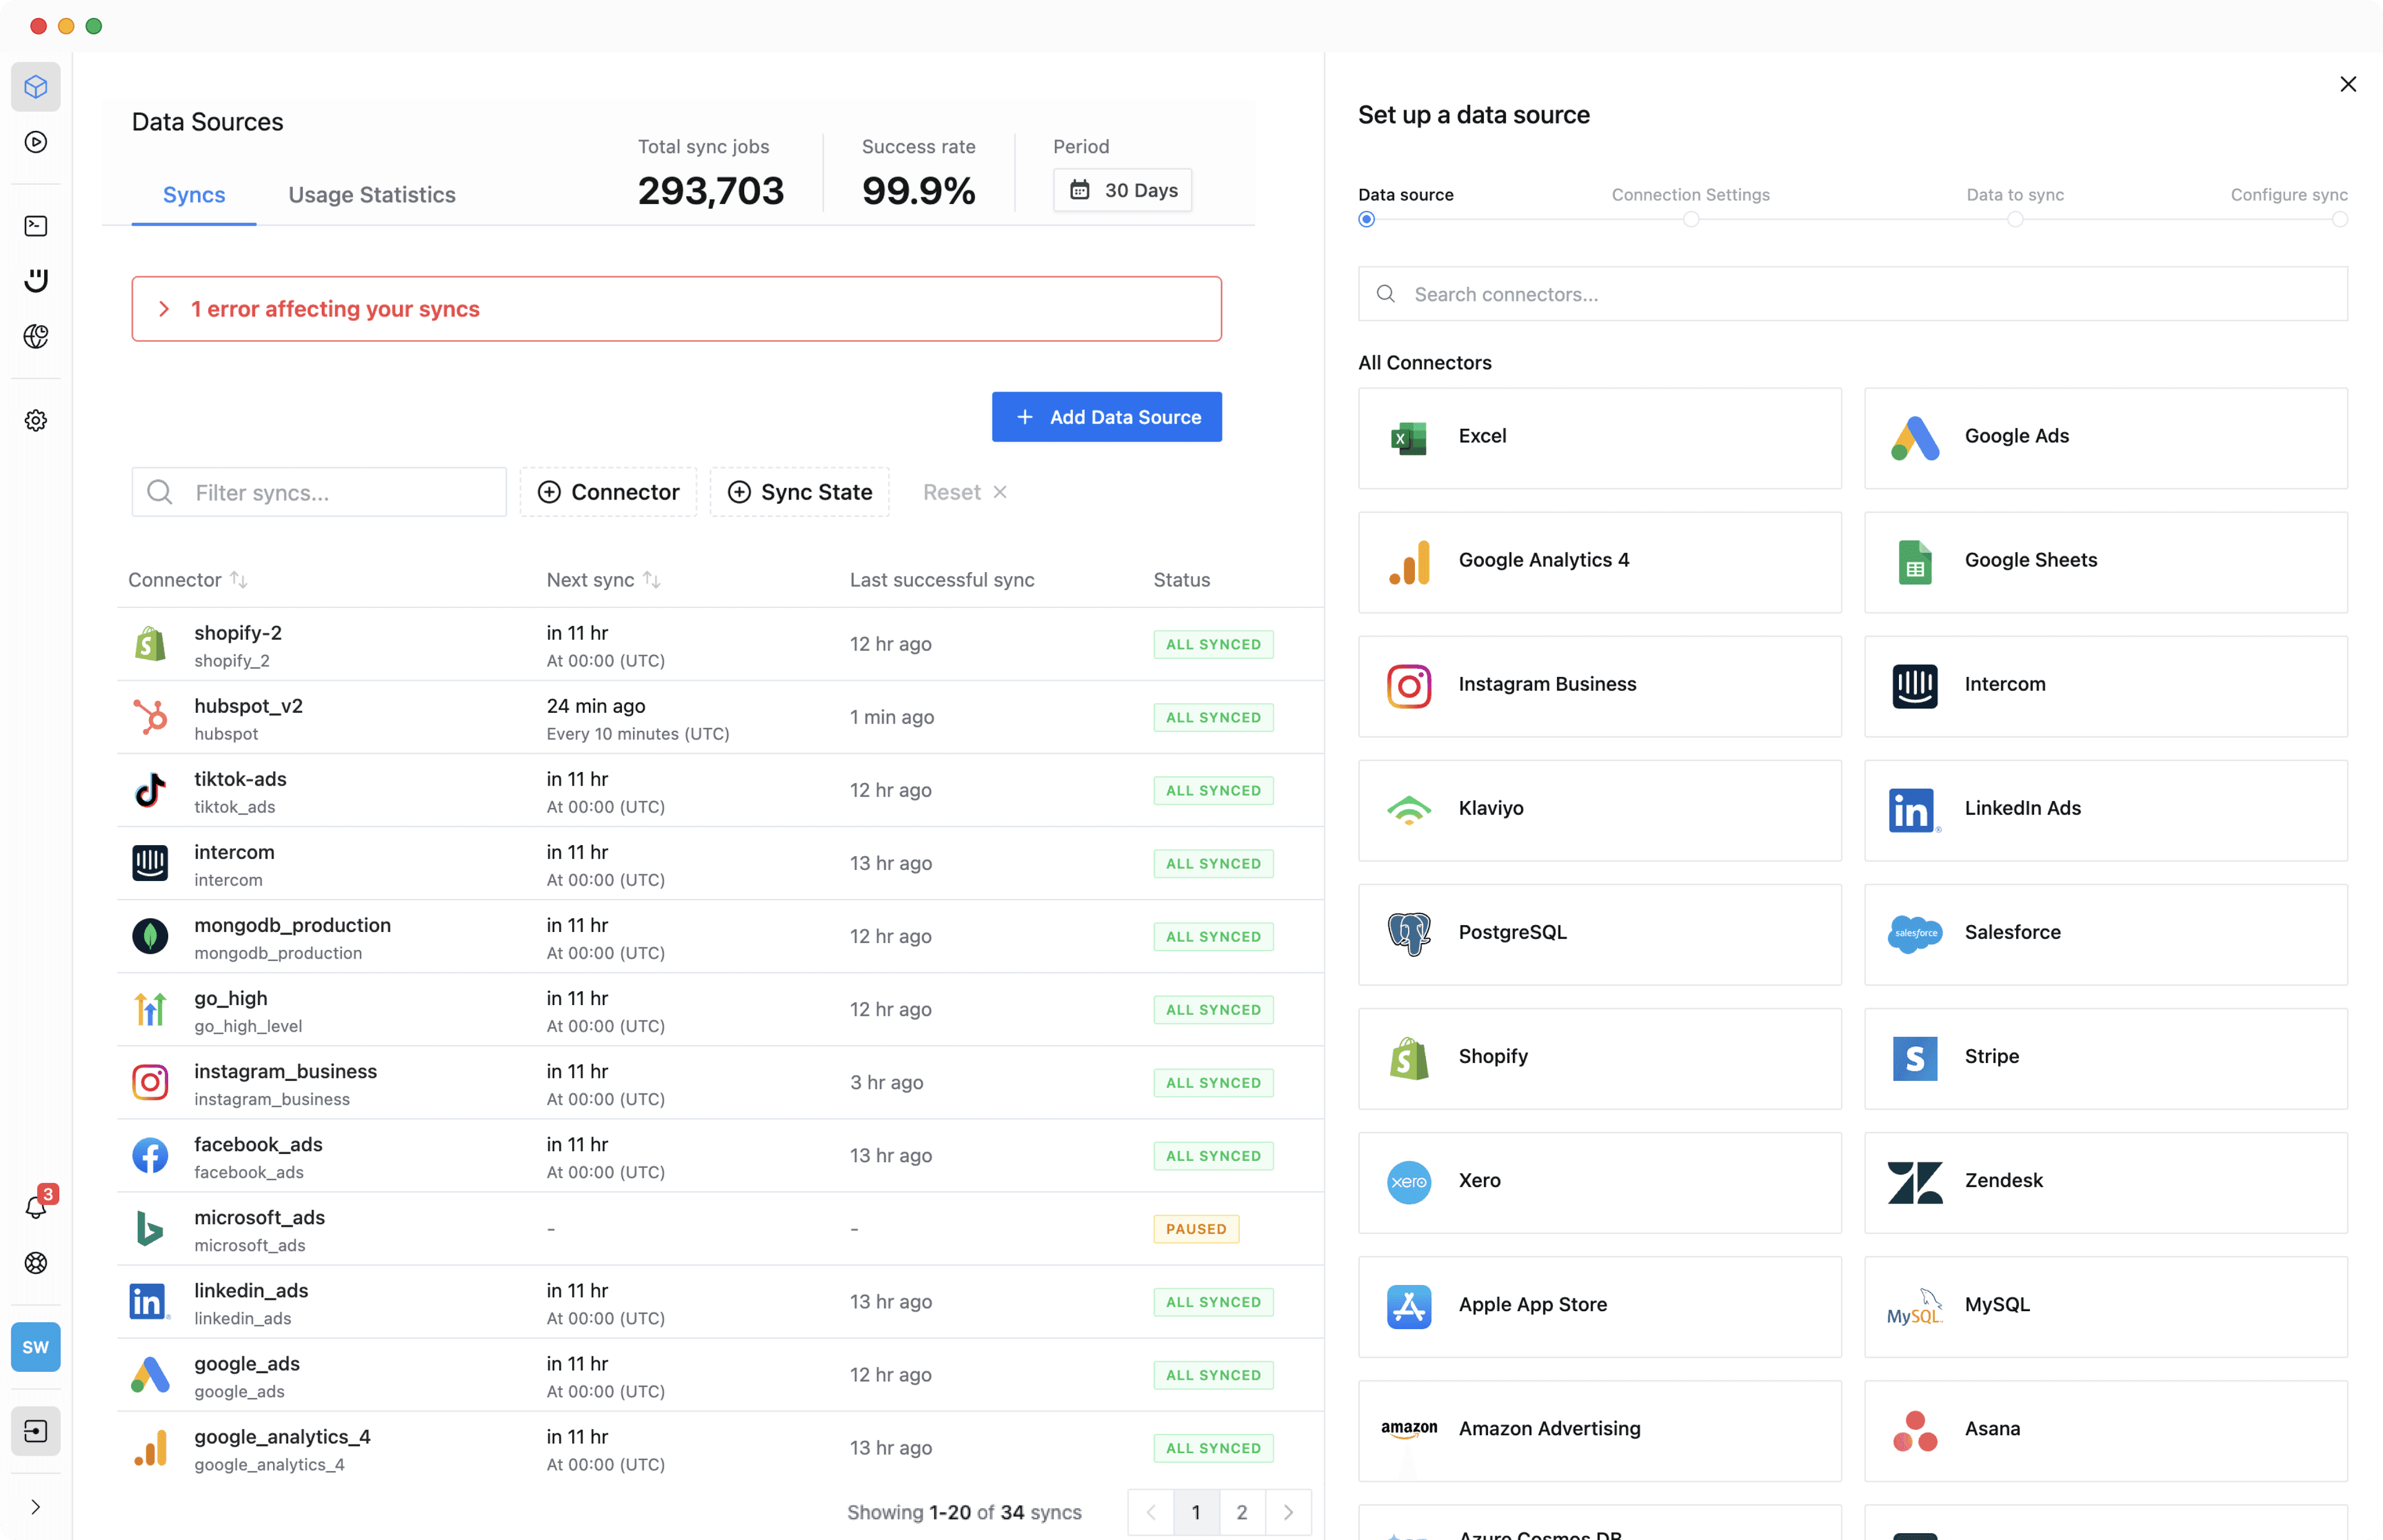Select the Stripe connector

(2106, 1058)
